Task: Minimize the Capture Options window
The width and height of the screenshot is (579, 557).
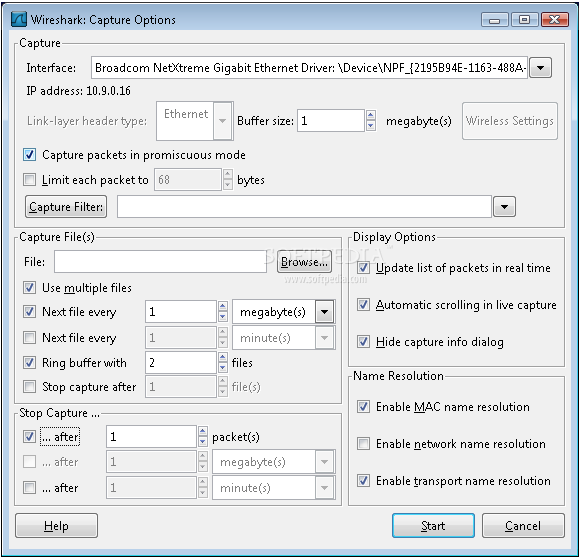Action: point(495,20)
